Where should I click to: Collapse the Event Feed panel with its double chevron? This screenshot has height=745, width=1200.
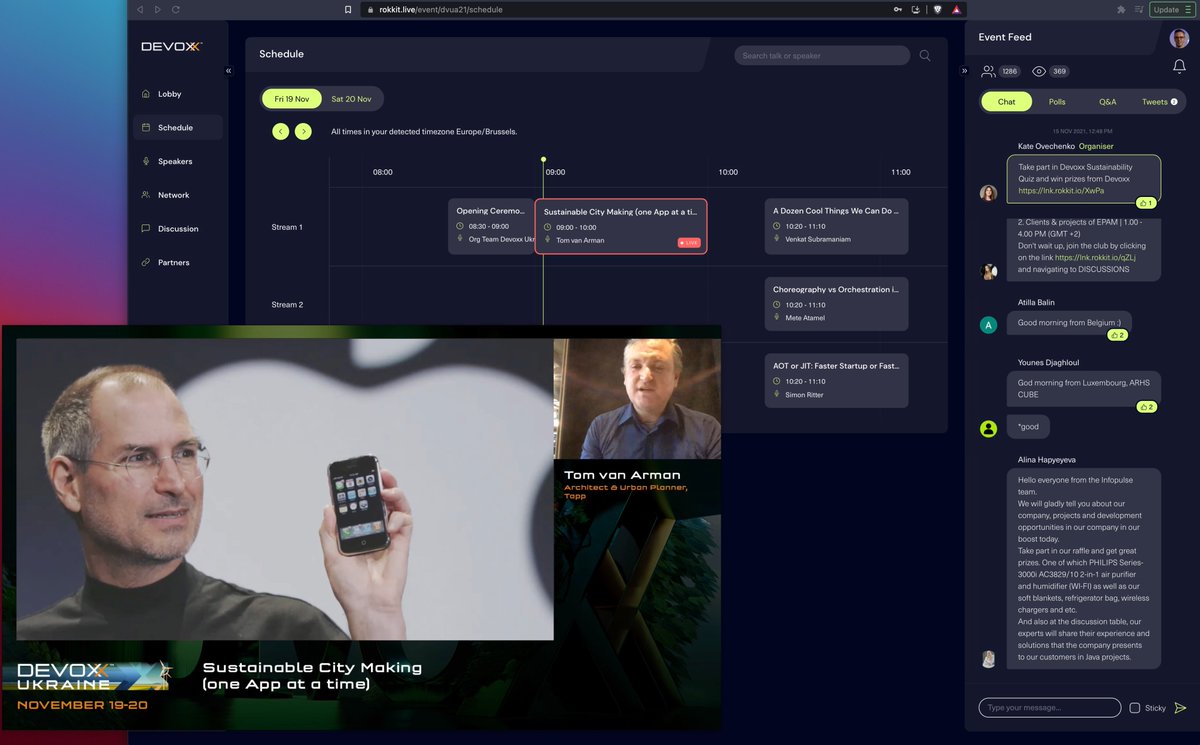click(965, 71)
